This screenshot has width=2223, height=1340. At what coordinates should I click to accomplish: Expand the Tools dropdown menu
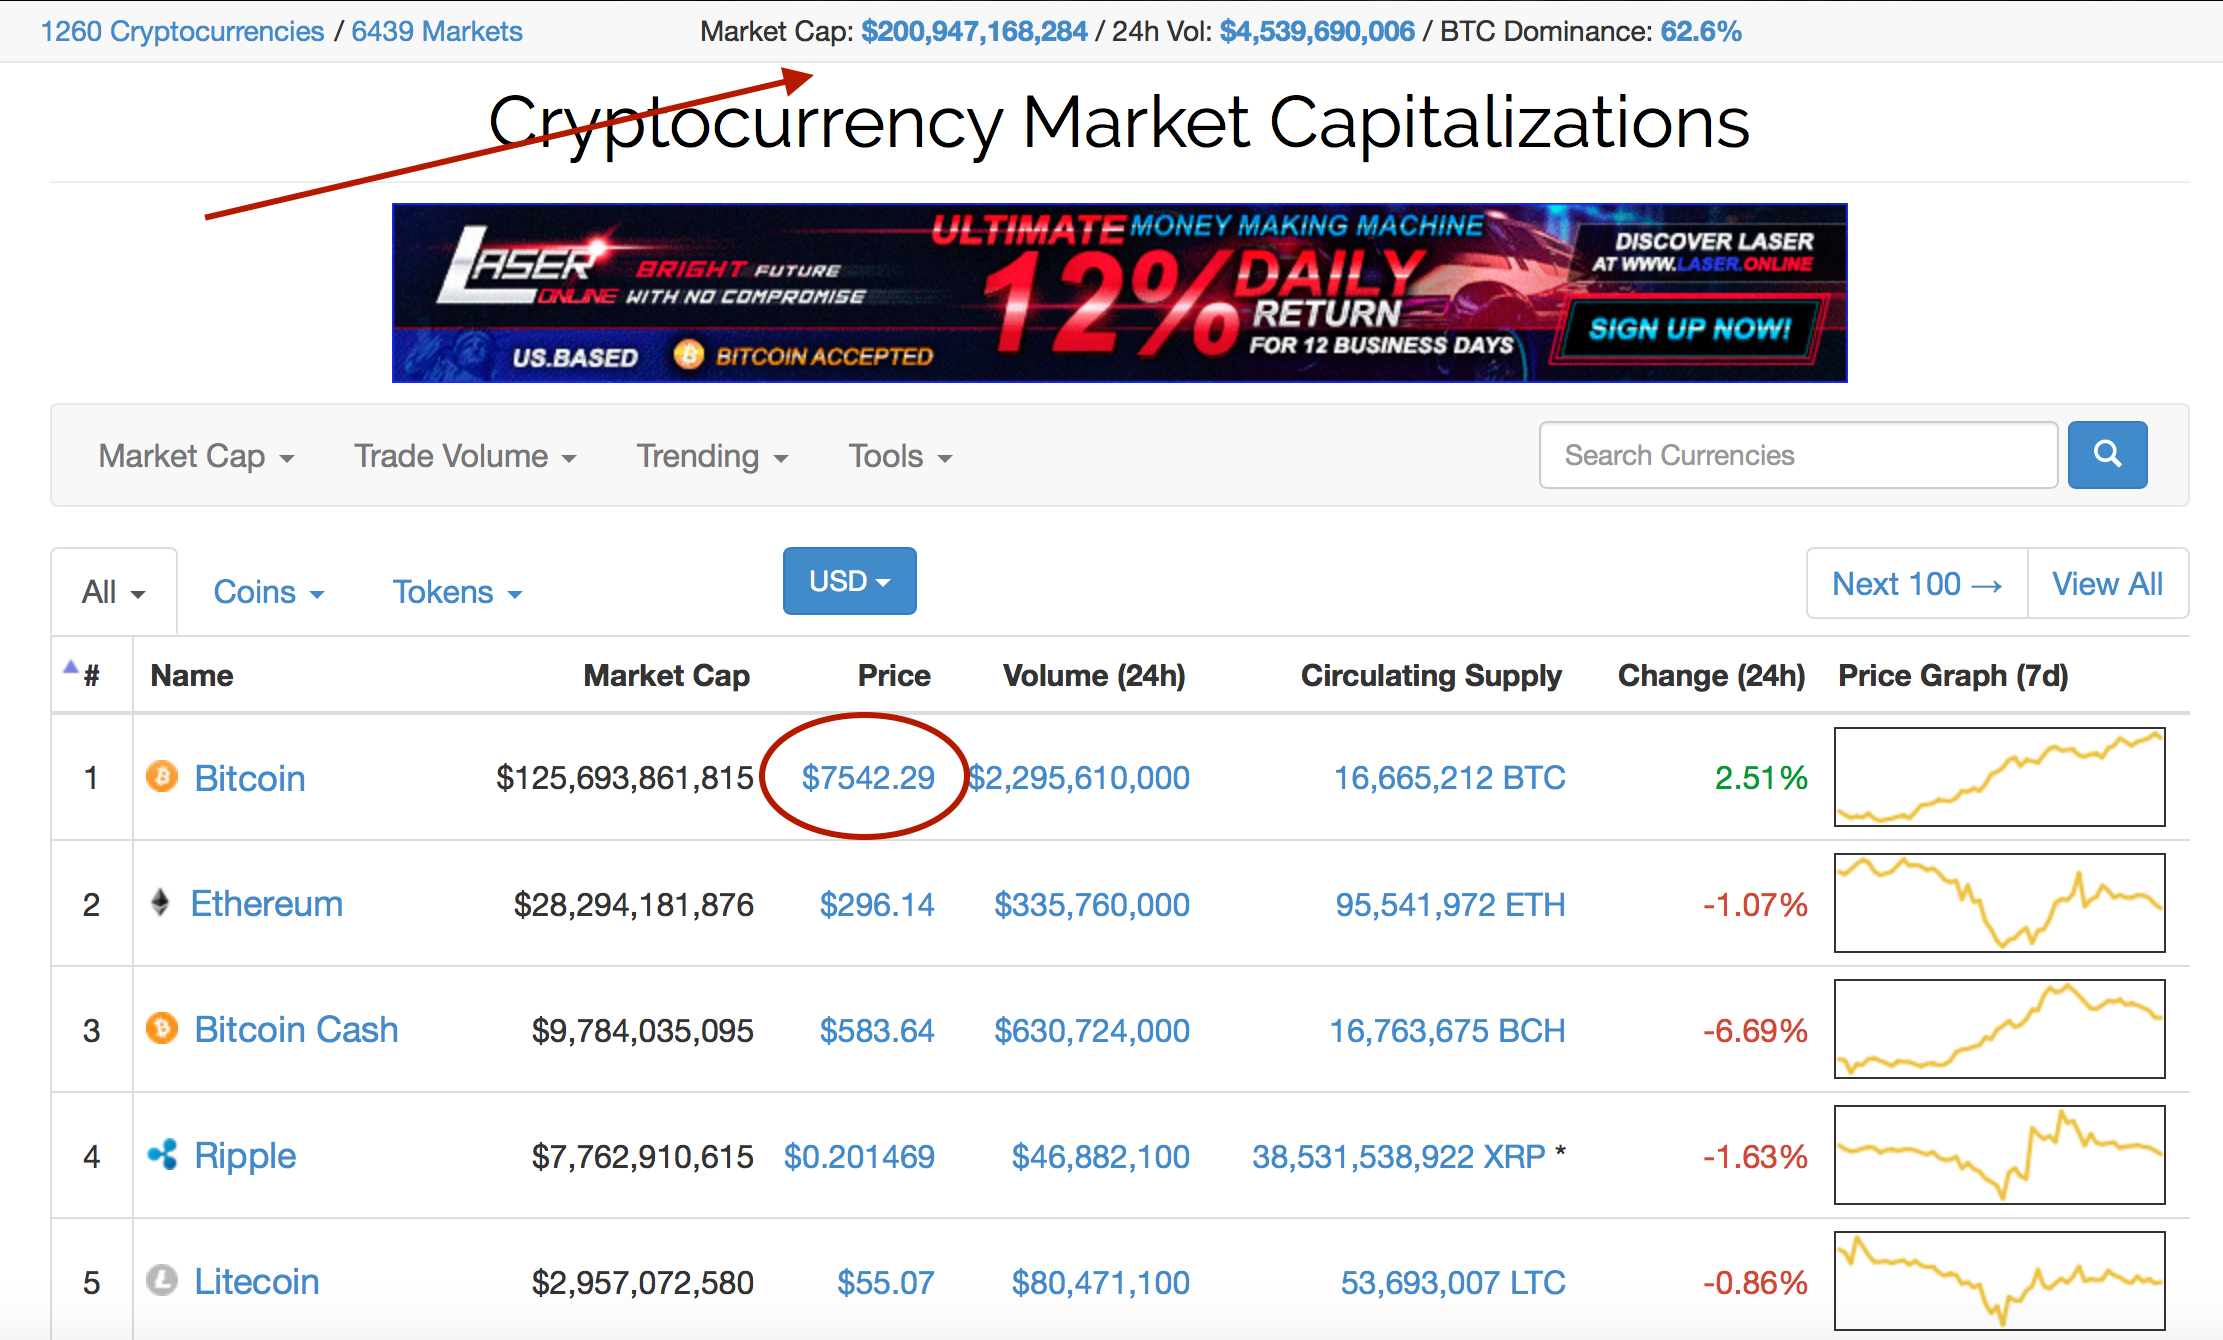coord(900,456)
